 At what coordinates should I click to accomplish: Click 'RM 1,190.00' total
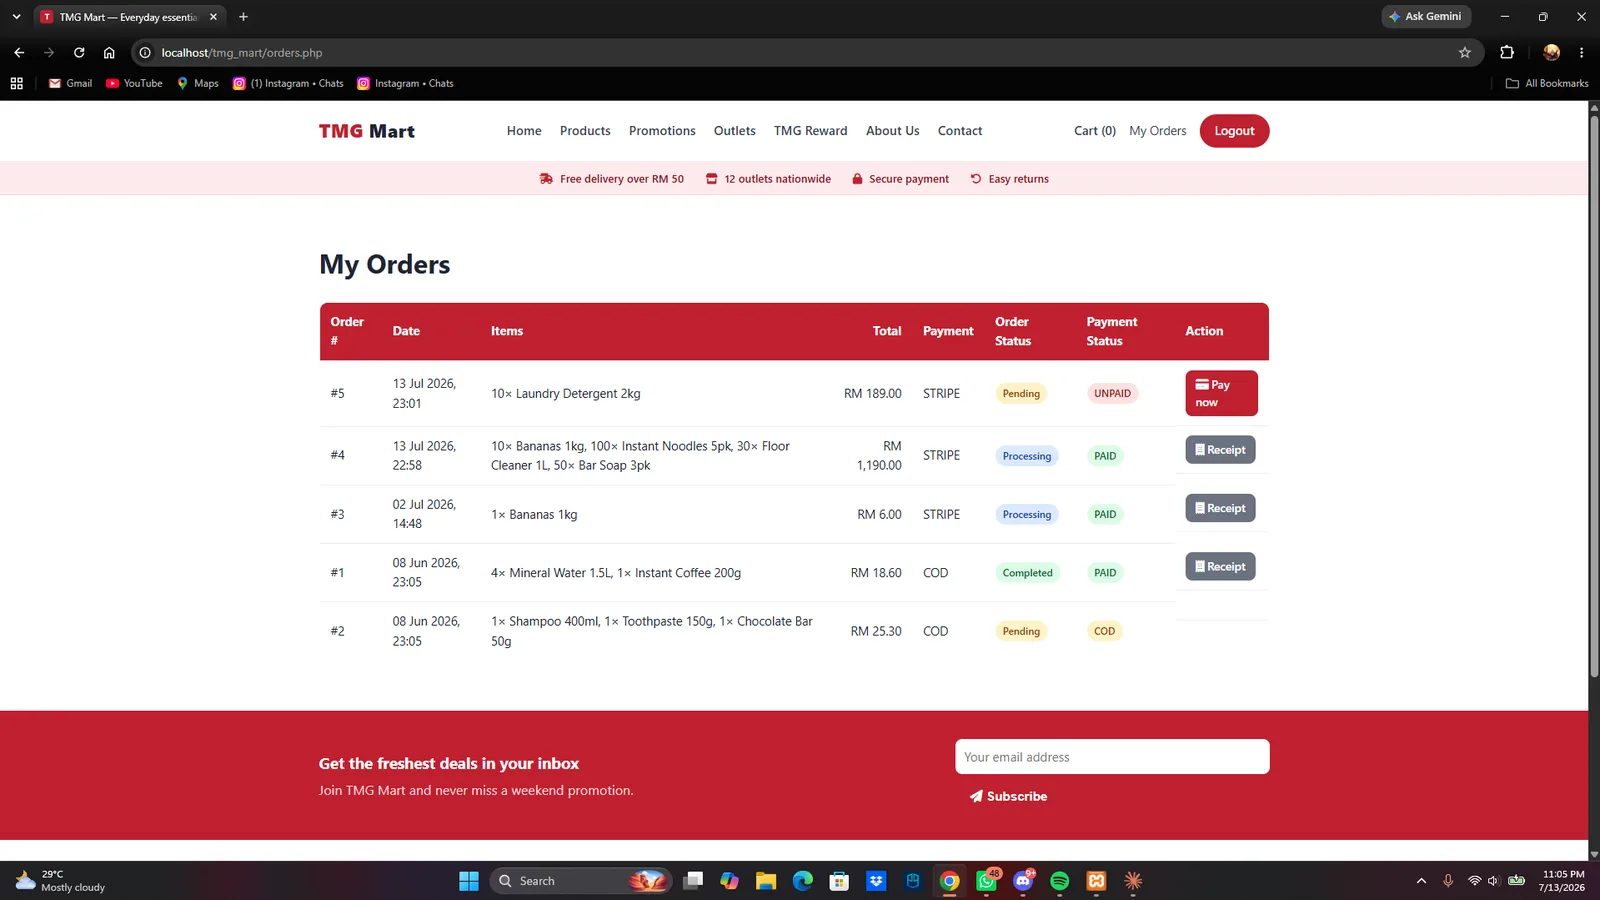(x=878, y=456)
